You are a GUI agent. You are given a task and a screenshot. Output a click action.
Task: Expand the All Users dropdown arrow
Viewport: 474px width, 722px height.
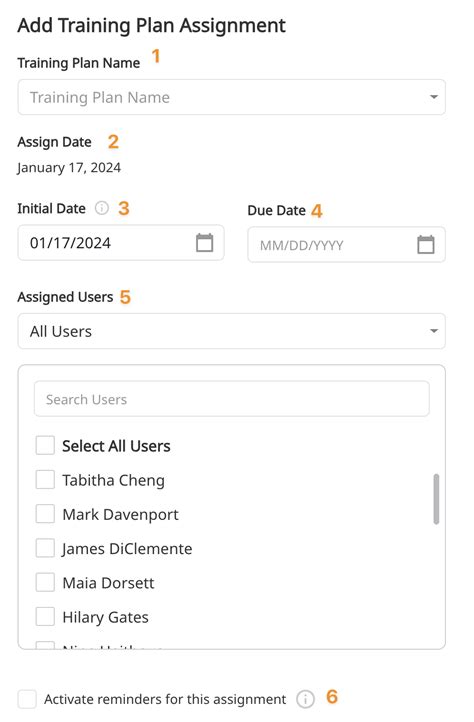tap(433, 331)
